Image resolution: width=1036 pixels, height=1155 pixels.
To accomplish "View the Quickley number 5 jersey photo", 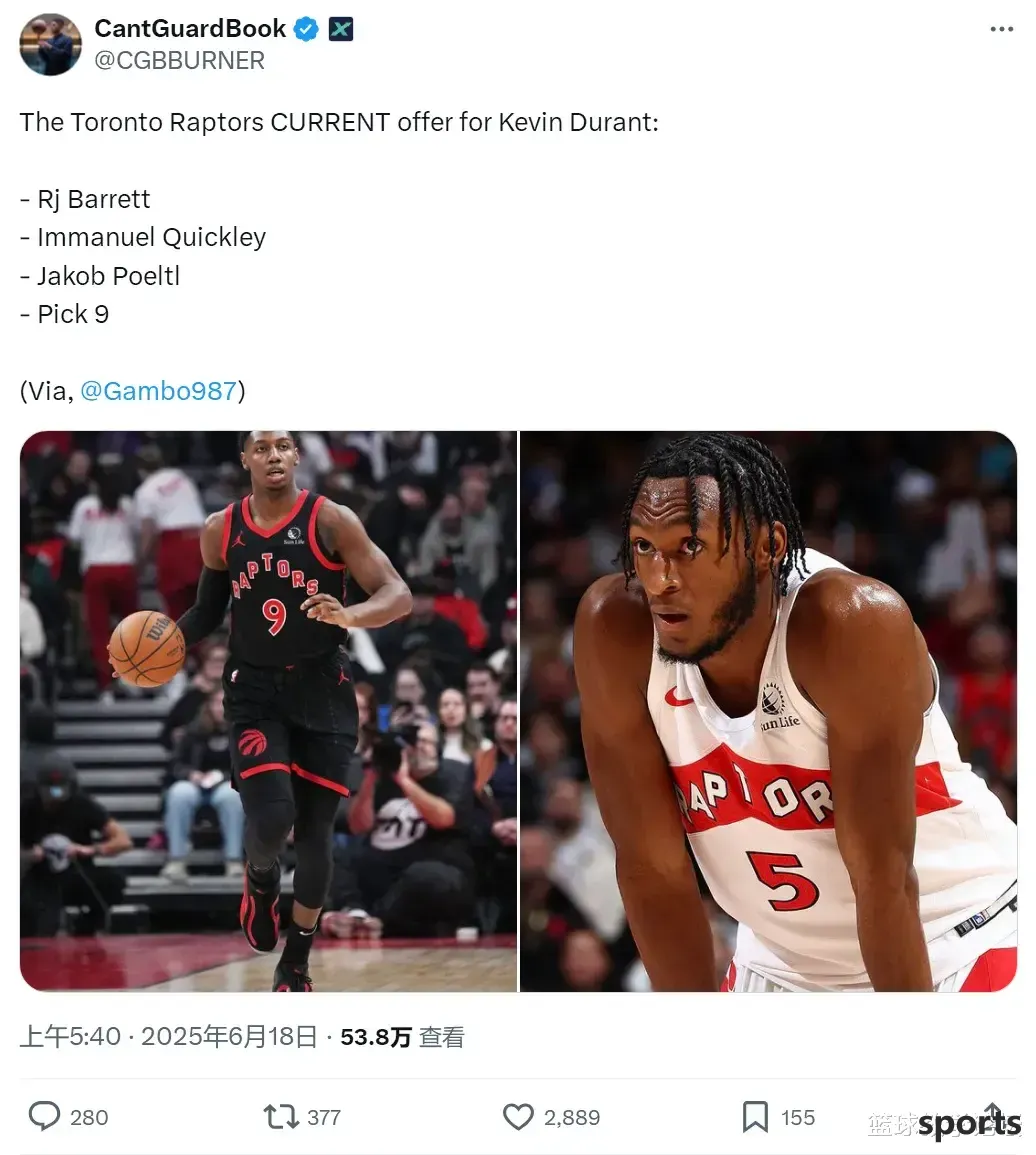I will click(769, 712).
